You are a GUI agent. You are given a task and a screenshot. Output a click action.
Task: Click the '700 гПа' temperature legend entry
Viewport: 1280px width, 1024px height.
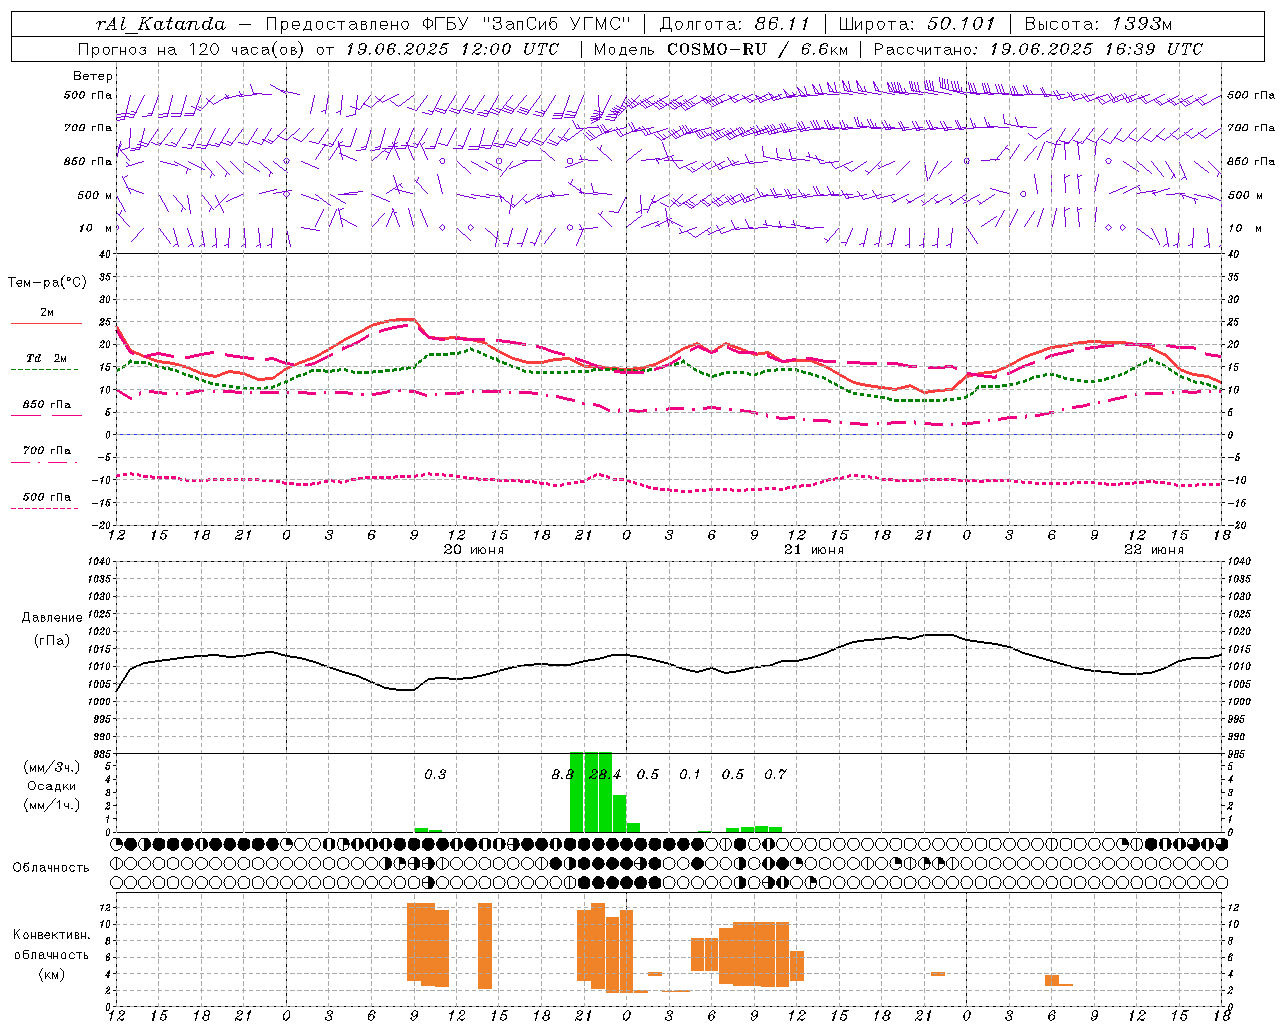click(x=47, y=451)
